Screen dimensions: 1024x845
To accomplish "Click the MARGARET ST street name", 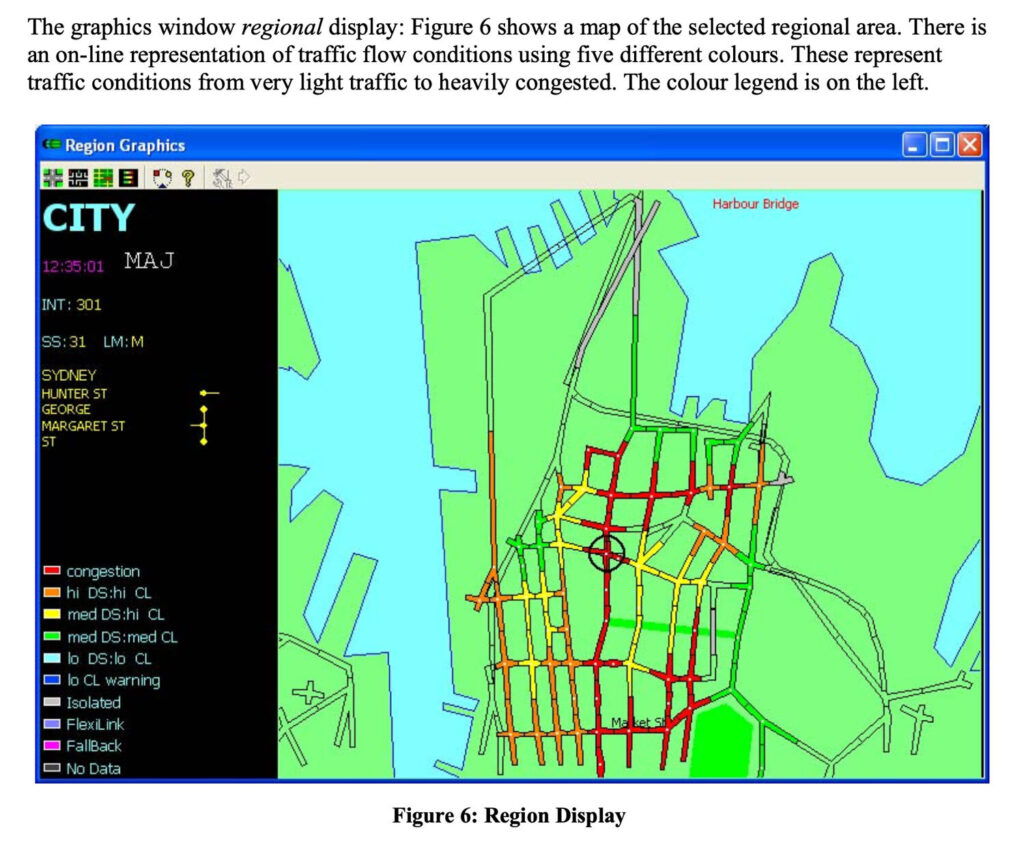I will [x=83, y=426].
